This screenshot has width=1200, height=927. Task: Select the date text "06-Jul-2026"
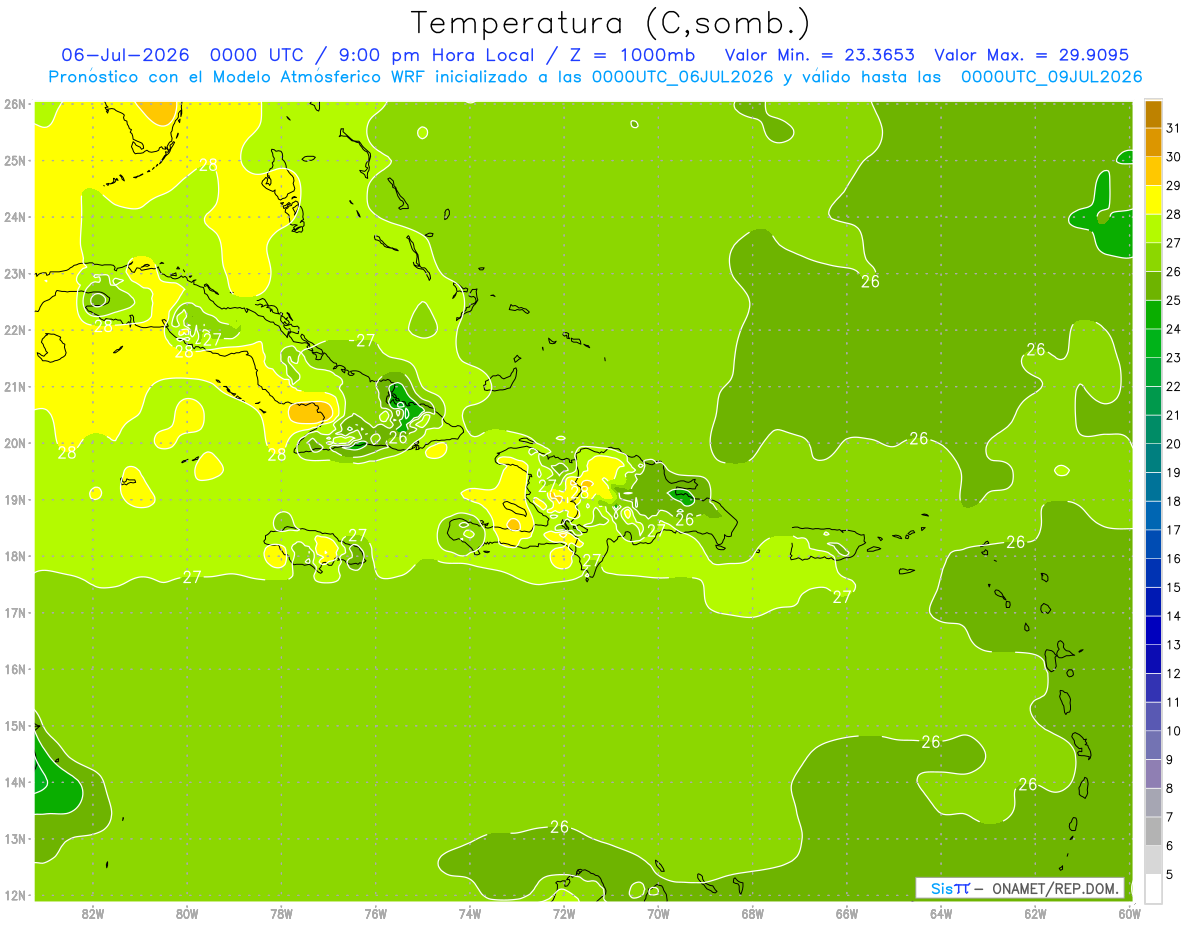pos(125,55)
